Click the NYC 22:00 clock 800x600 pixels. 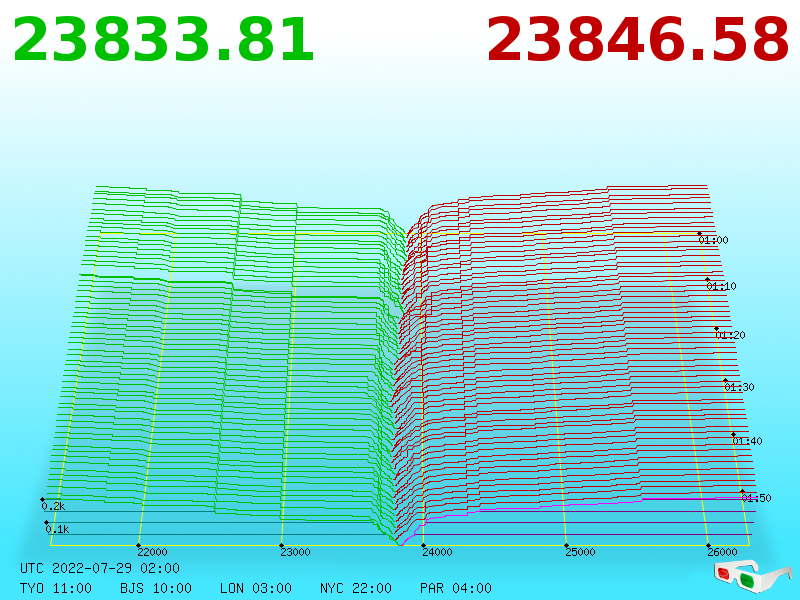[356, 588]
